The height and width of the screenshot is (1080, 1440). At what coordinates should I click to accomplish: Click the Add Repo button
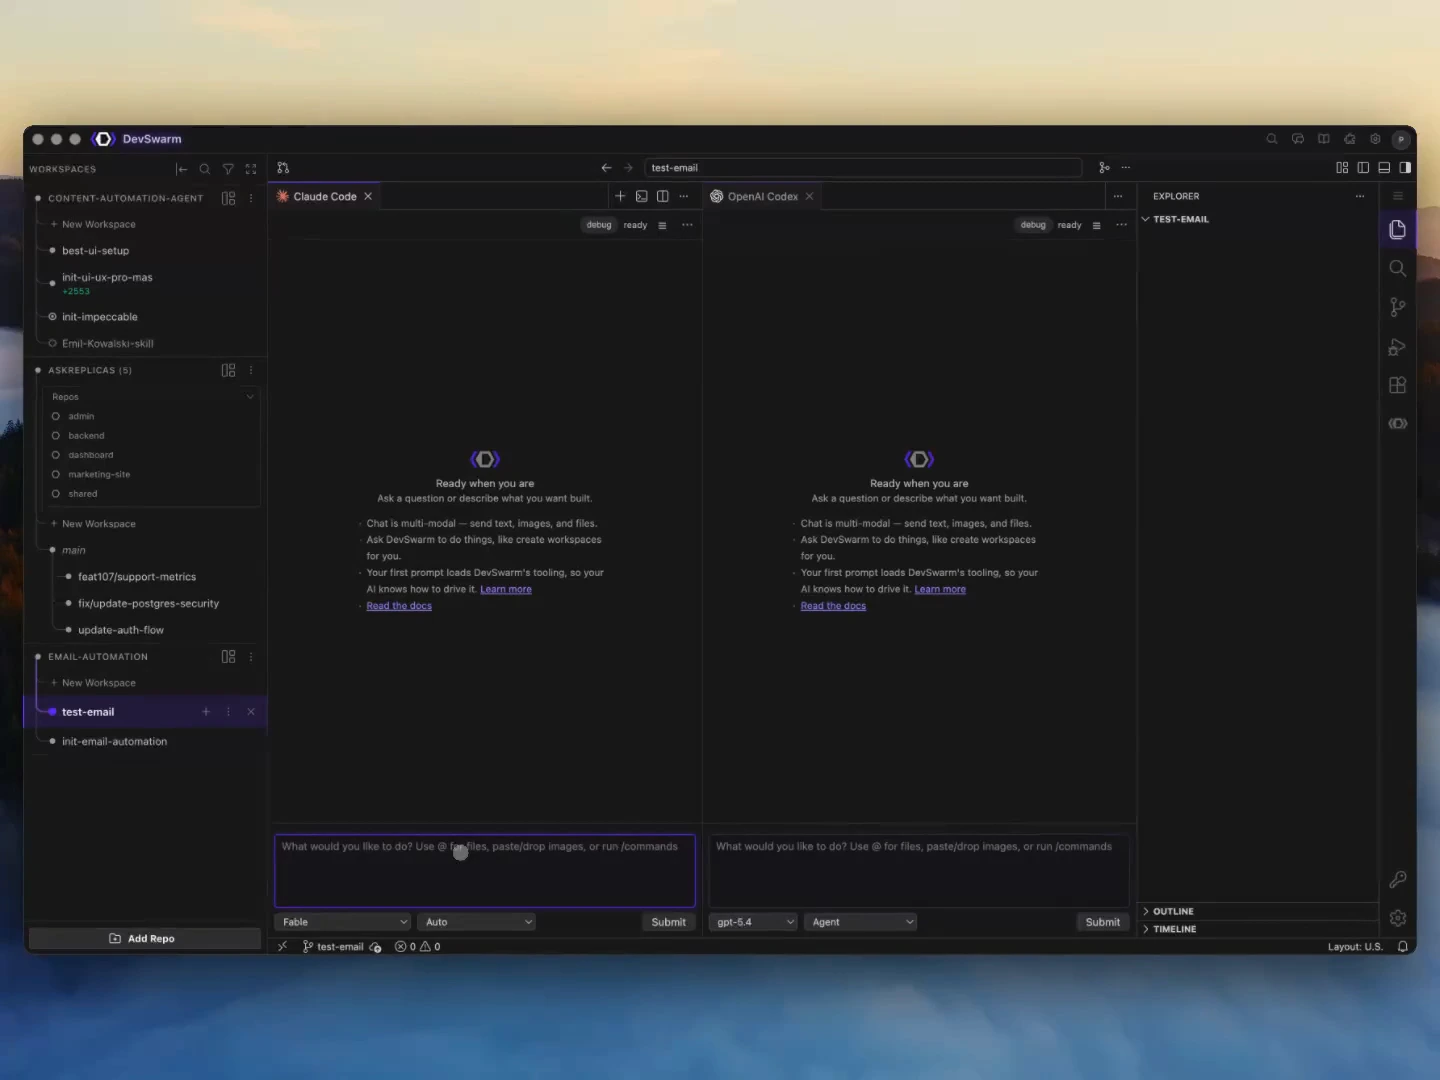(144, 938)
